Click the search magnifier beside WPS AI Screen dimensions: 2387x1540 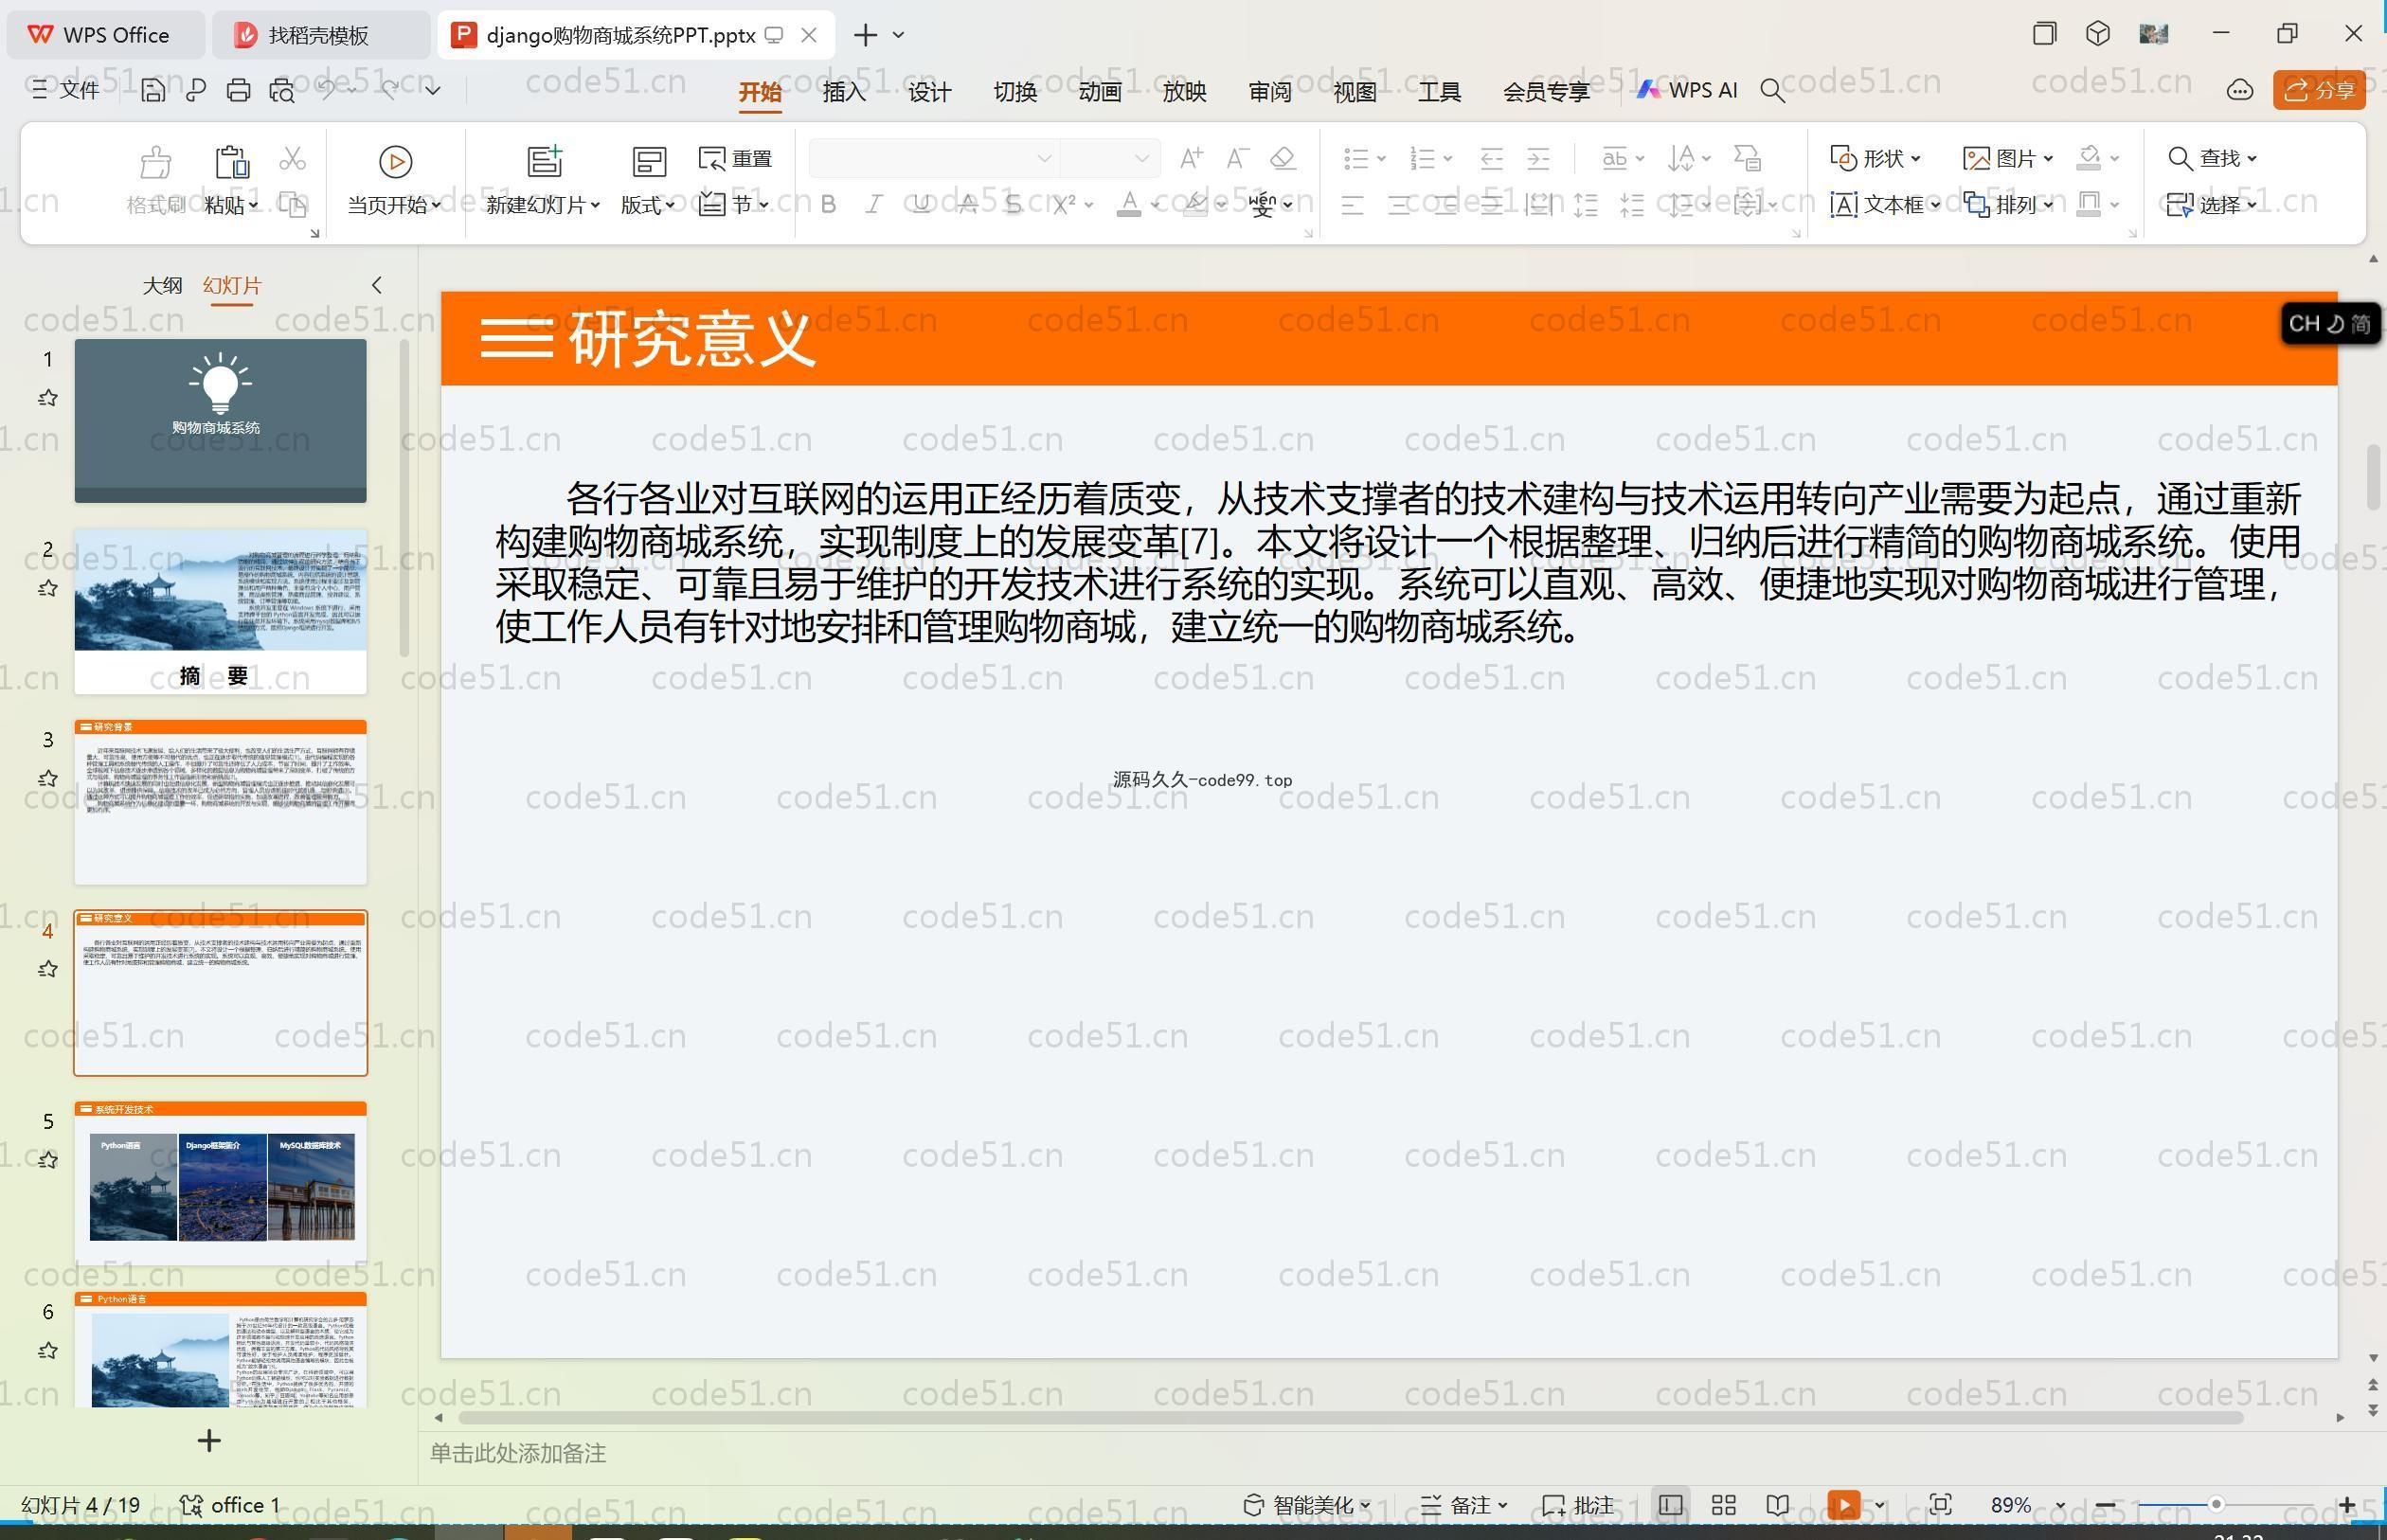point(1773,91)
